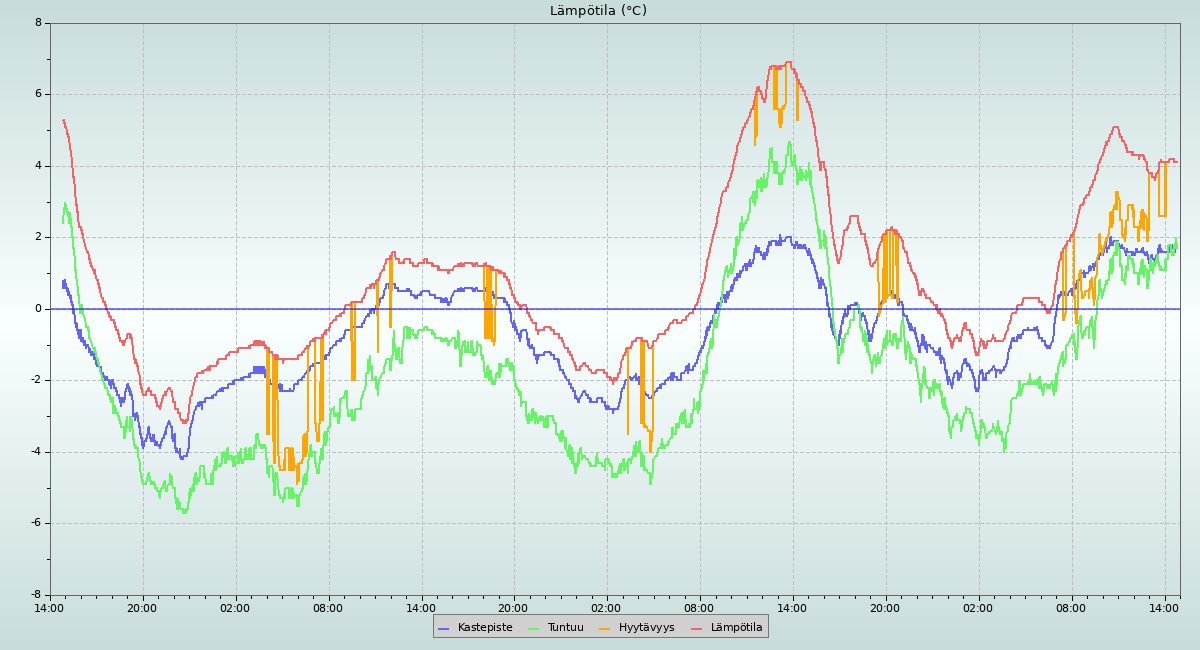Select the Kastepiste legend label
Image resolution: width=1200 pixels, height=650 pixels.
(x=485, y=628)
